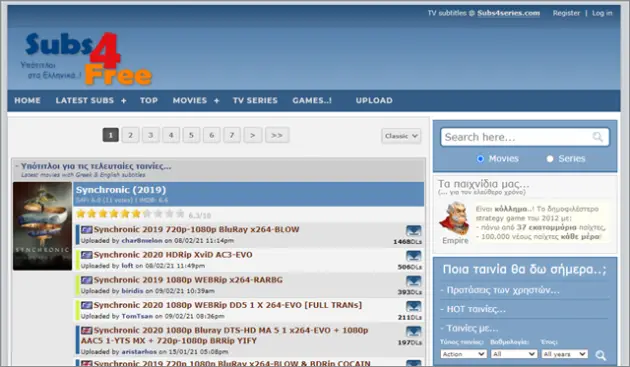Focus the Search here input field
630x367 pixels.
click(525, 137)
